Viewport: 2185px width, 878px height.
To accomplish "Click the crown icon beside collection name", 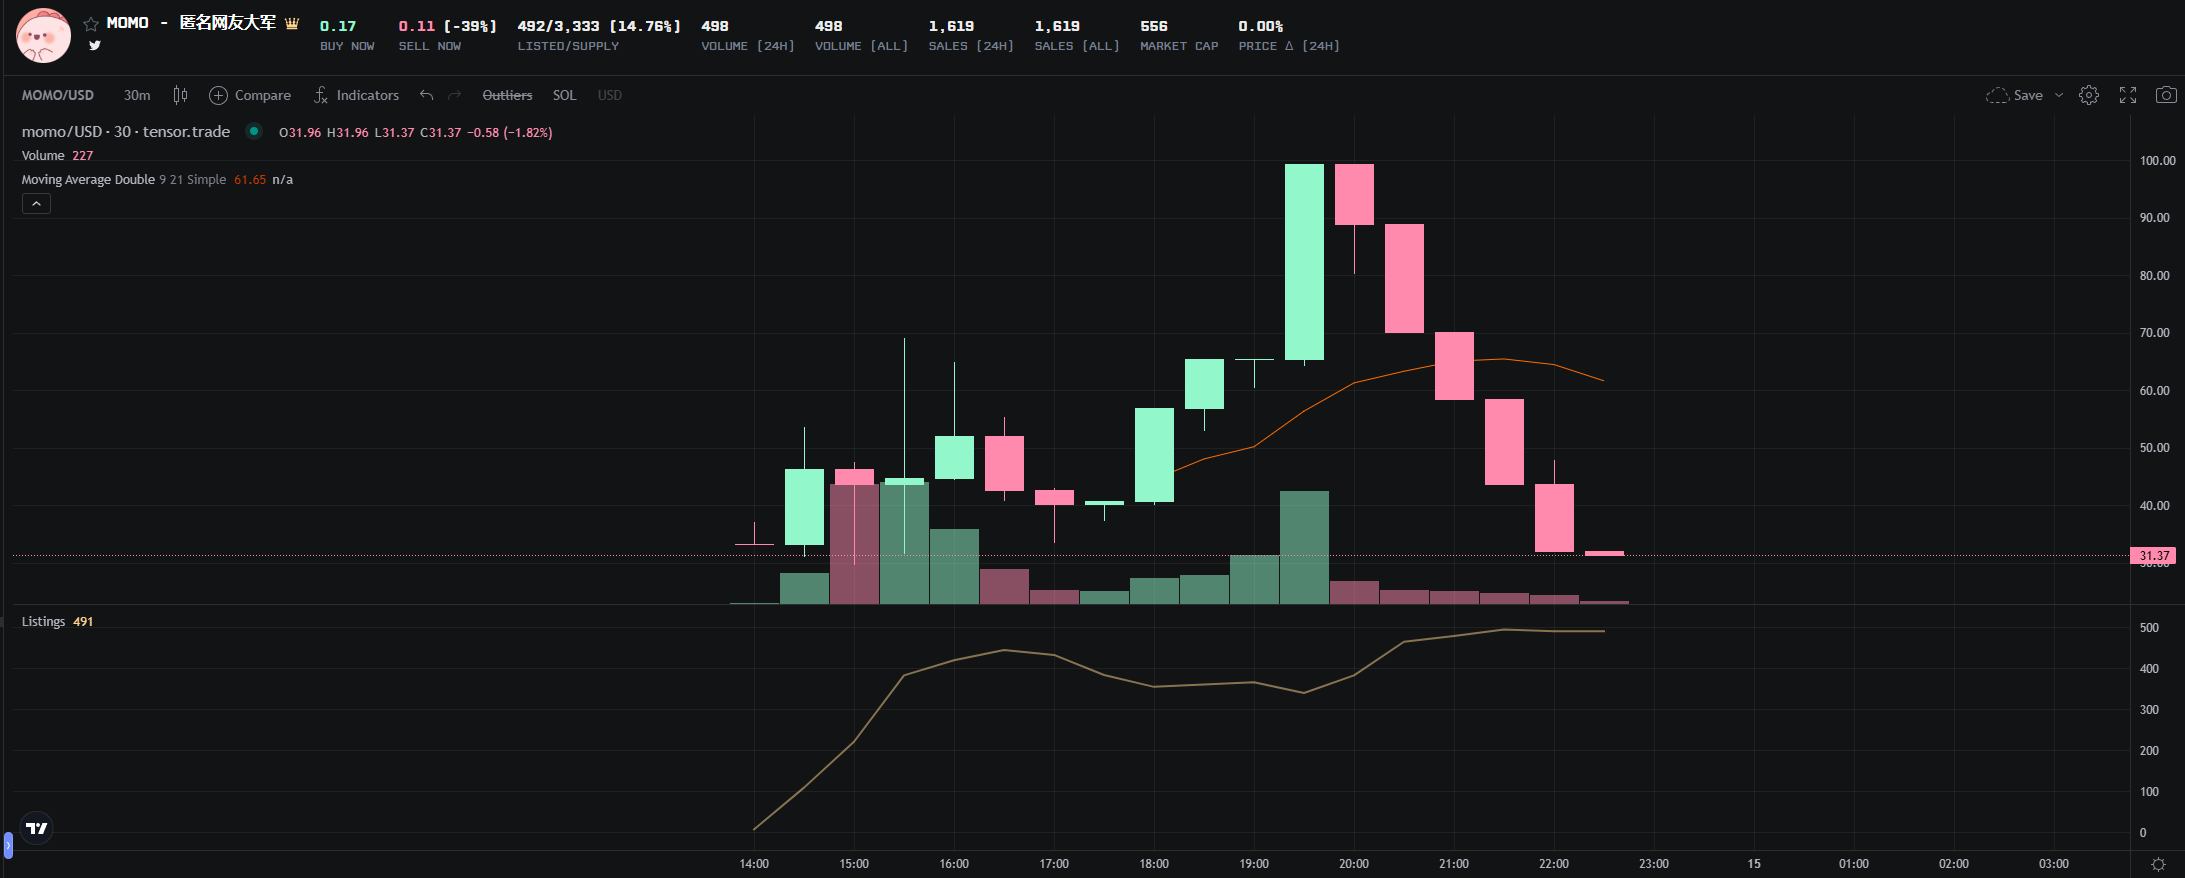I will coord(292,23).
